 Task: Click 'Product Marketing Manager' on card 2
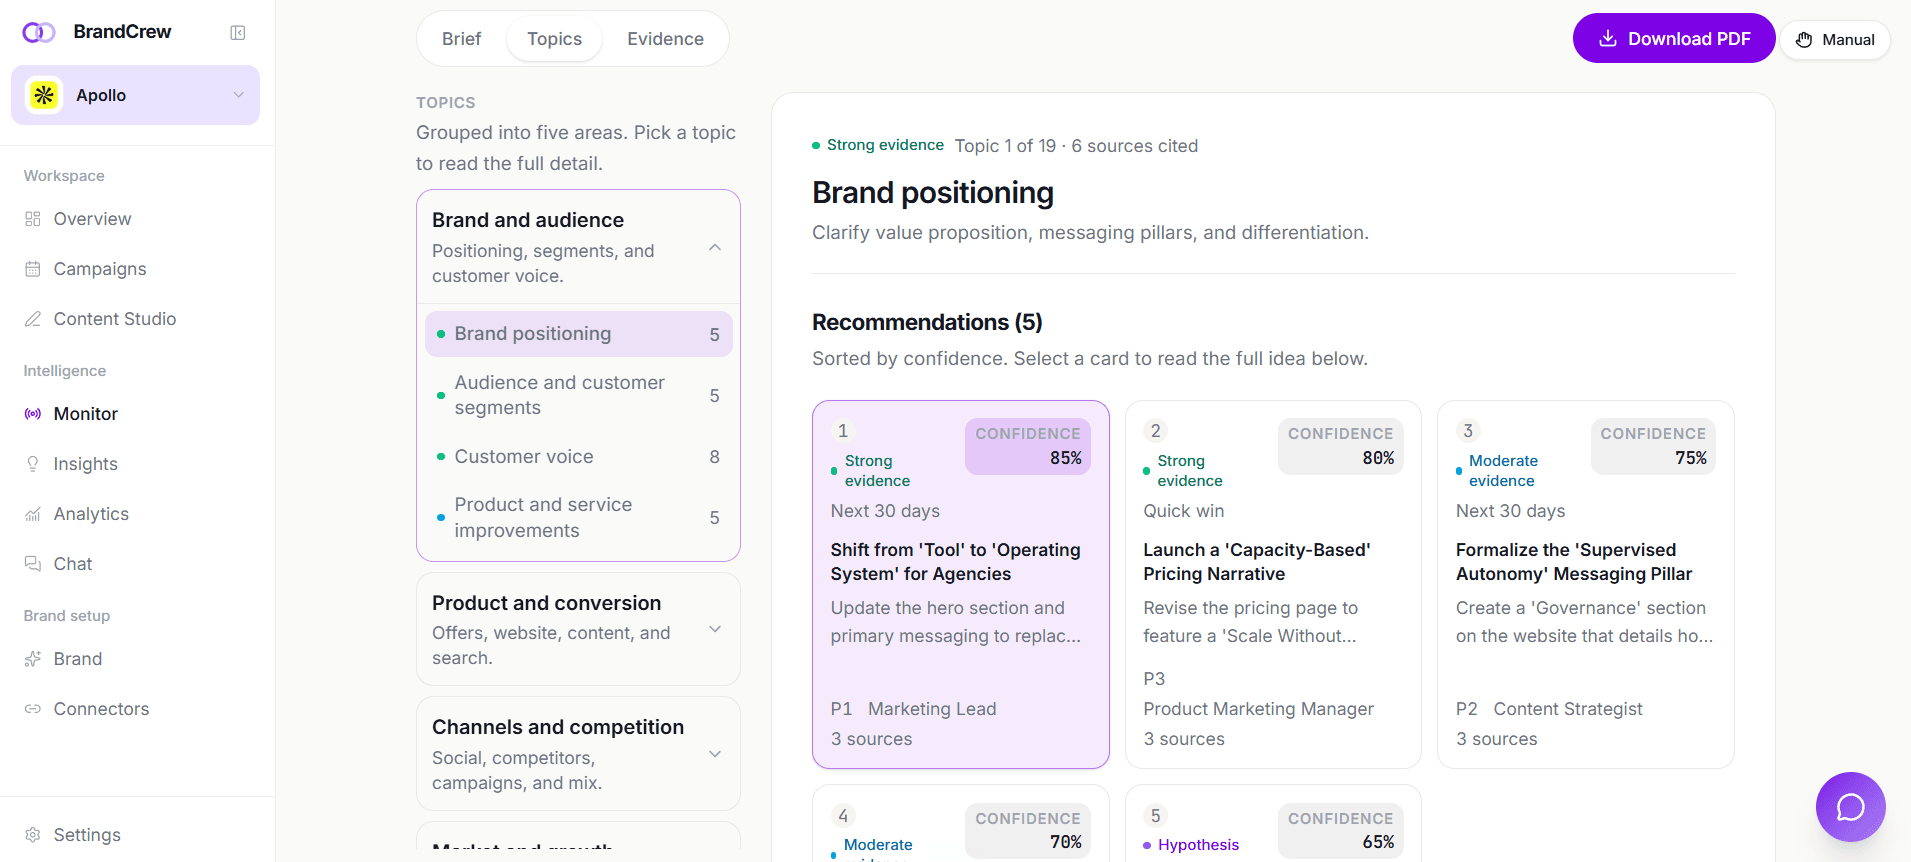[x=1258, y=709]
